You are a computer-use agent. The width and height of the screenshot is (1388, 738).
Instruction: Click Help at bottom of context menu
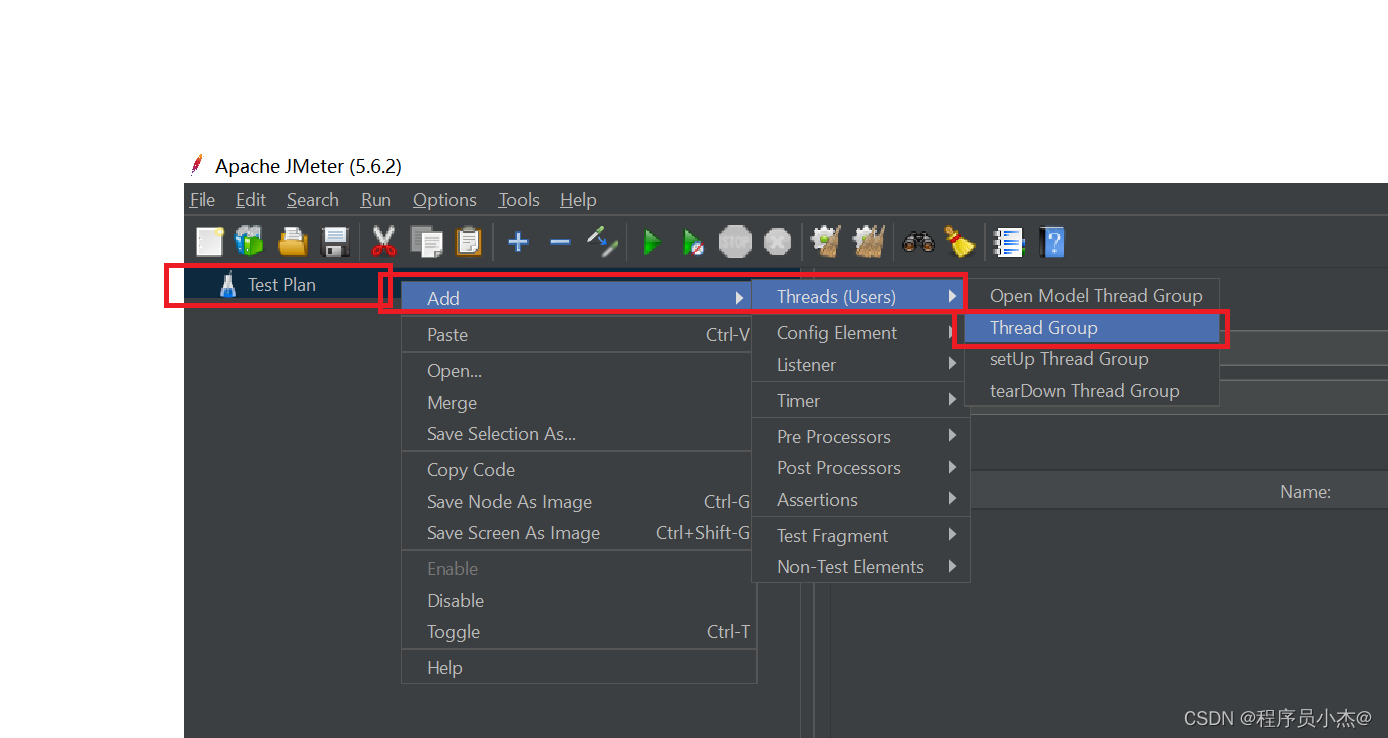point(578,668)
